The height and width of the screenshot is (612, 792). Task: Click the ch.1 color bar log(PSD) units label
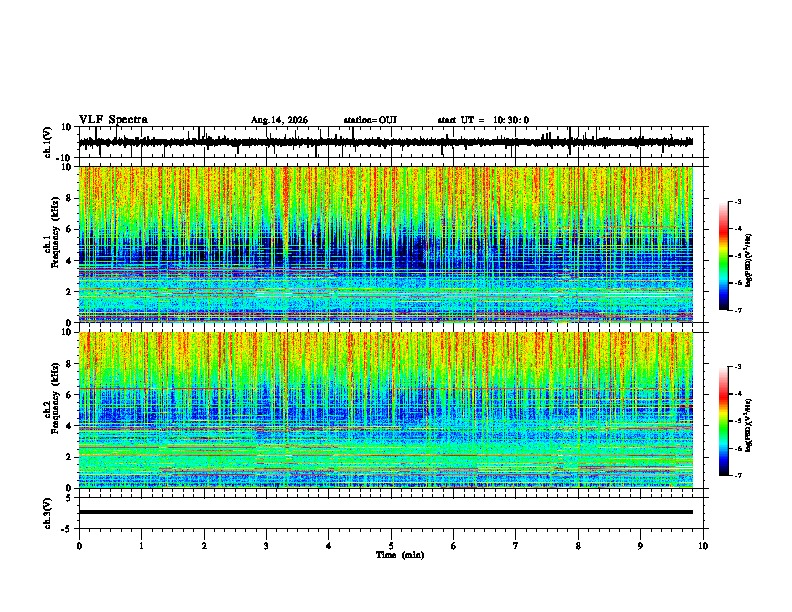pyautogui.click(x=749, y=260)
